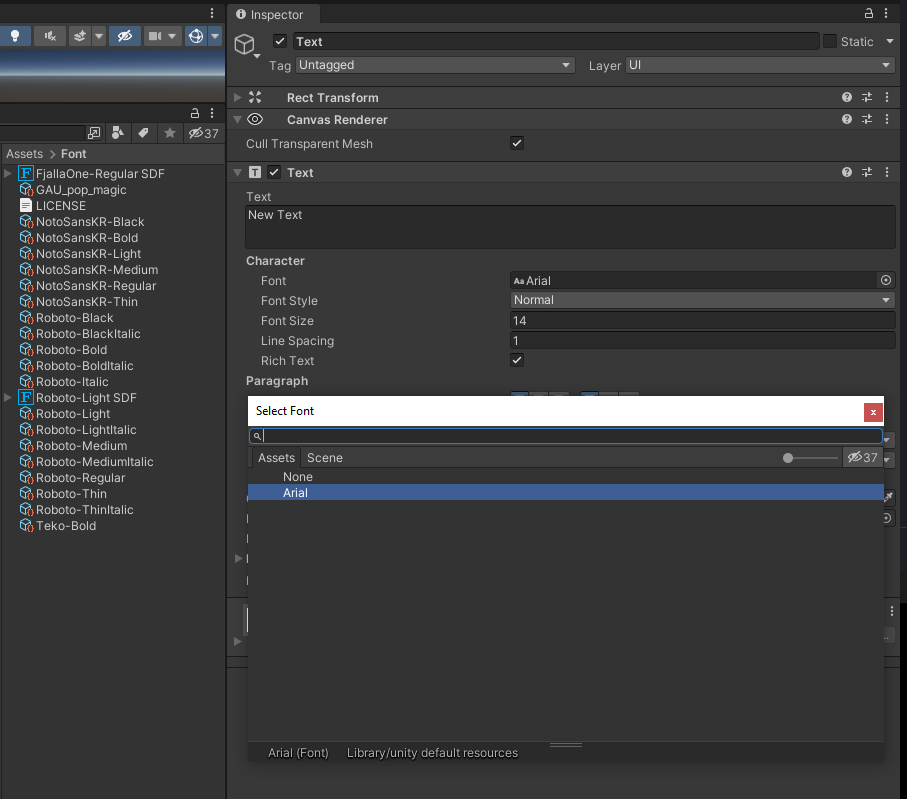Click the Search by Label tag icon
The image size is (907, 799).
(143, 133)
